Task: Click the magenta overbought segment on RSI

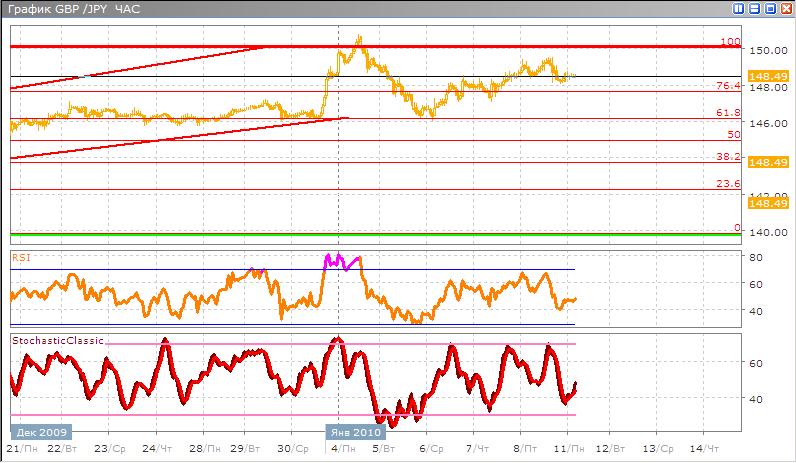Action: click(x=340, y=262)
